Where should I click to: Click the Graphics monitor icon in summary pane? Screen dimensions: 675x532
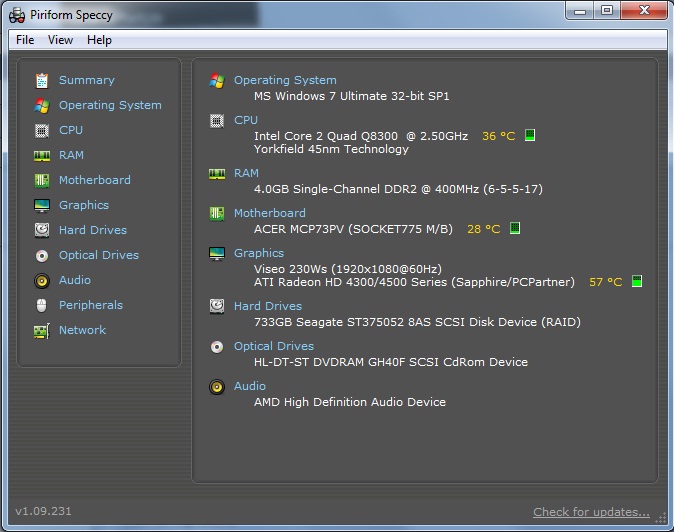pos(217,254)
